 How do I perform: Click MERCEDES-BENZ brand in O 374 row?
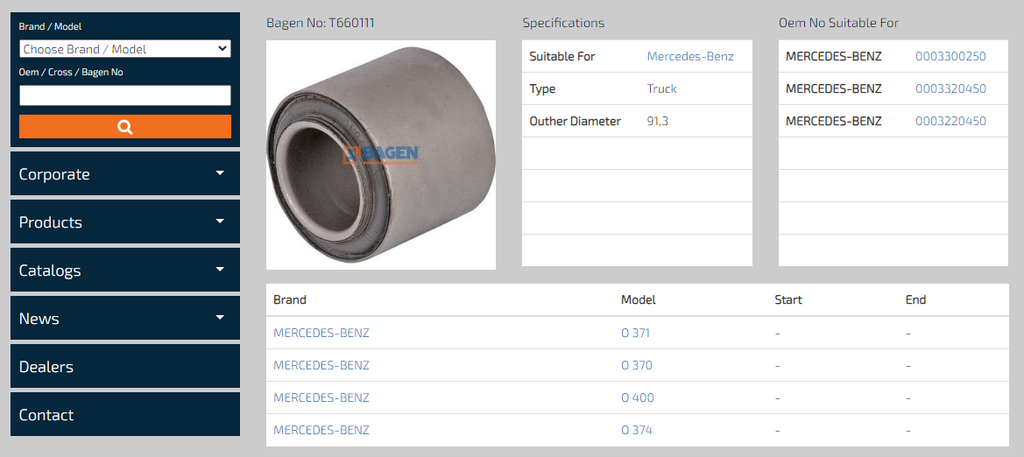(321, 430)
